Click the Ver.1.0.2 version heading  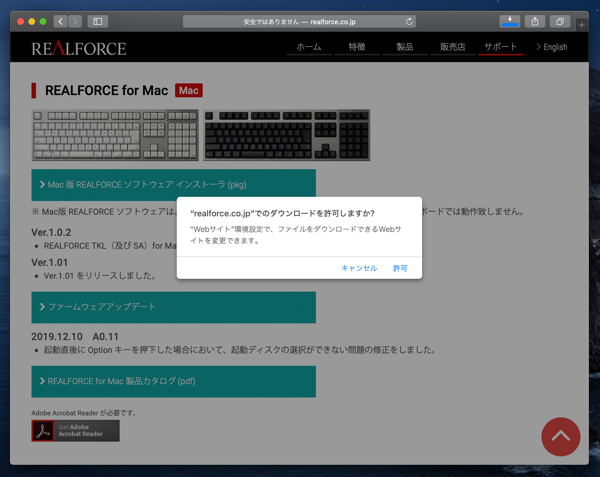(x=51, y=232)
